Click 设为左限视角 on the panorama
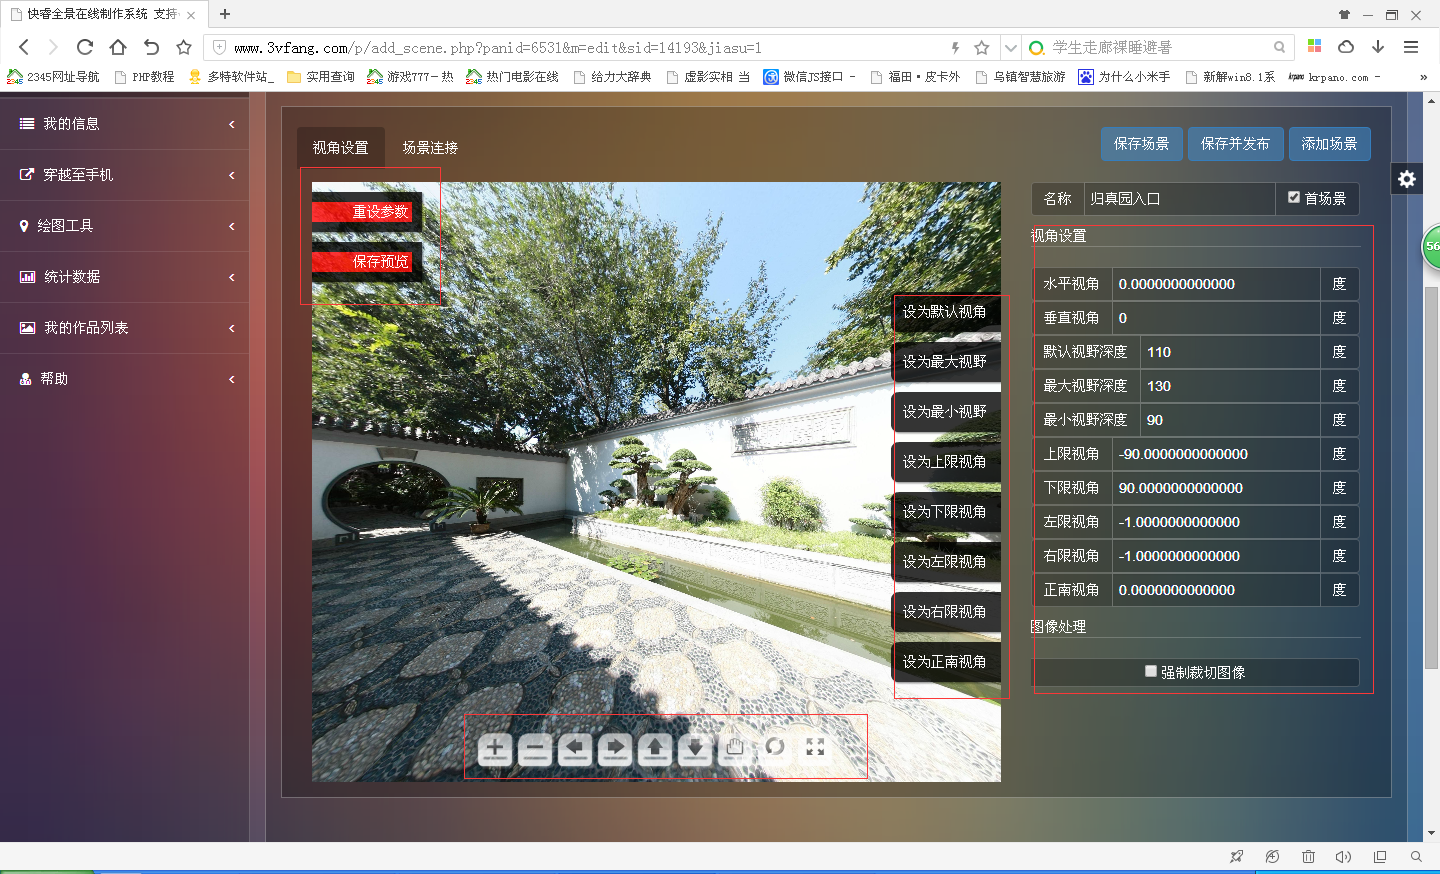Image resolution: width=1440 pixels, height=874 pixels. point(945,562)
